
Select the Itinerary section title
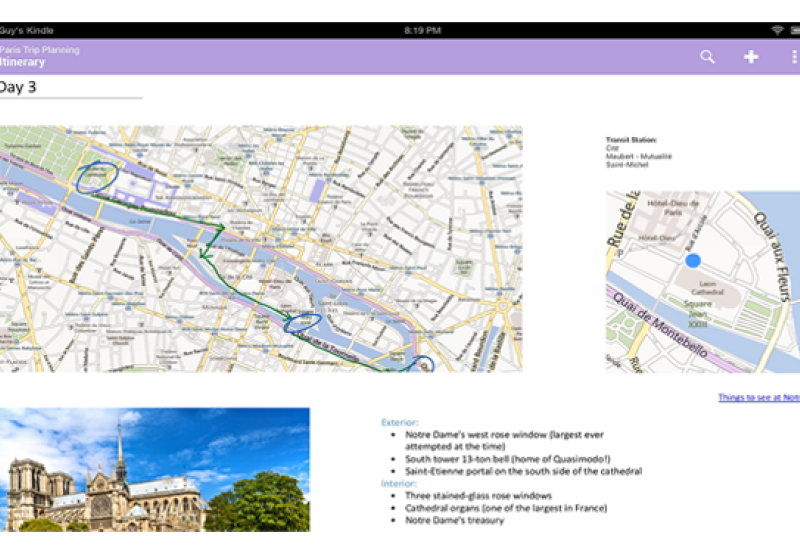coord(22,62)
